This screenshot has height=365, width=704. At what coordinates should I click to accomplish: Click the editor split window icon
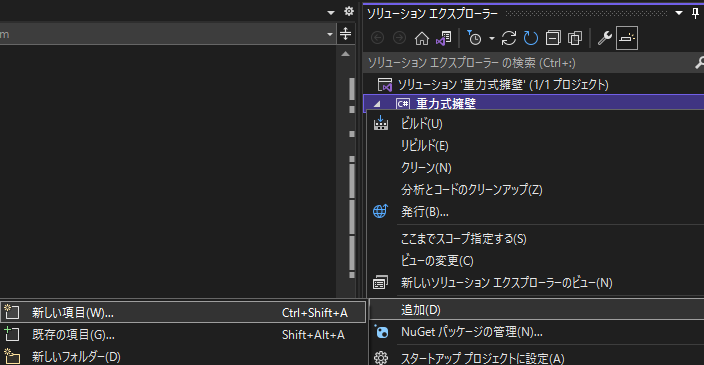(x=345, y=34)
